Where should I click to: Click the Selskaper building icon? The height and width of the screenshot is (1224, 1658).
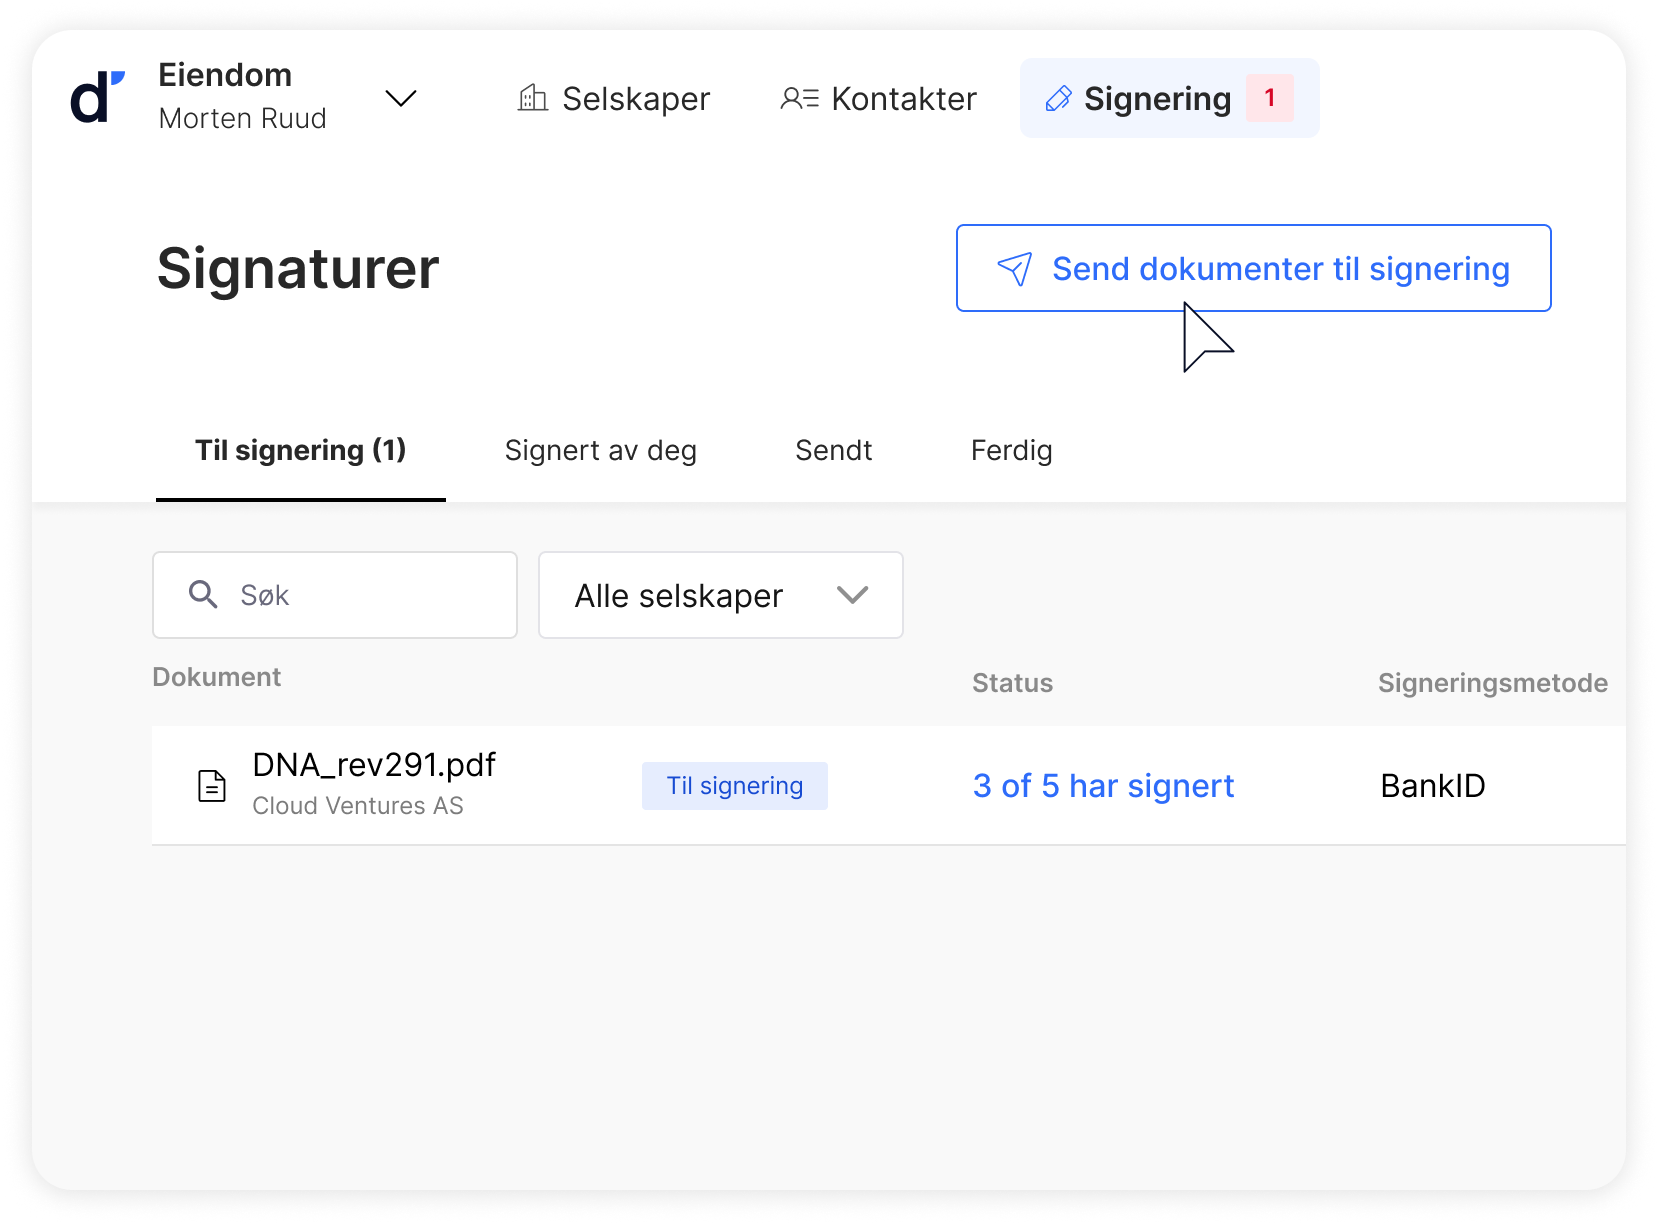[x=533, y=98]
